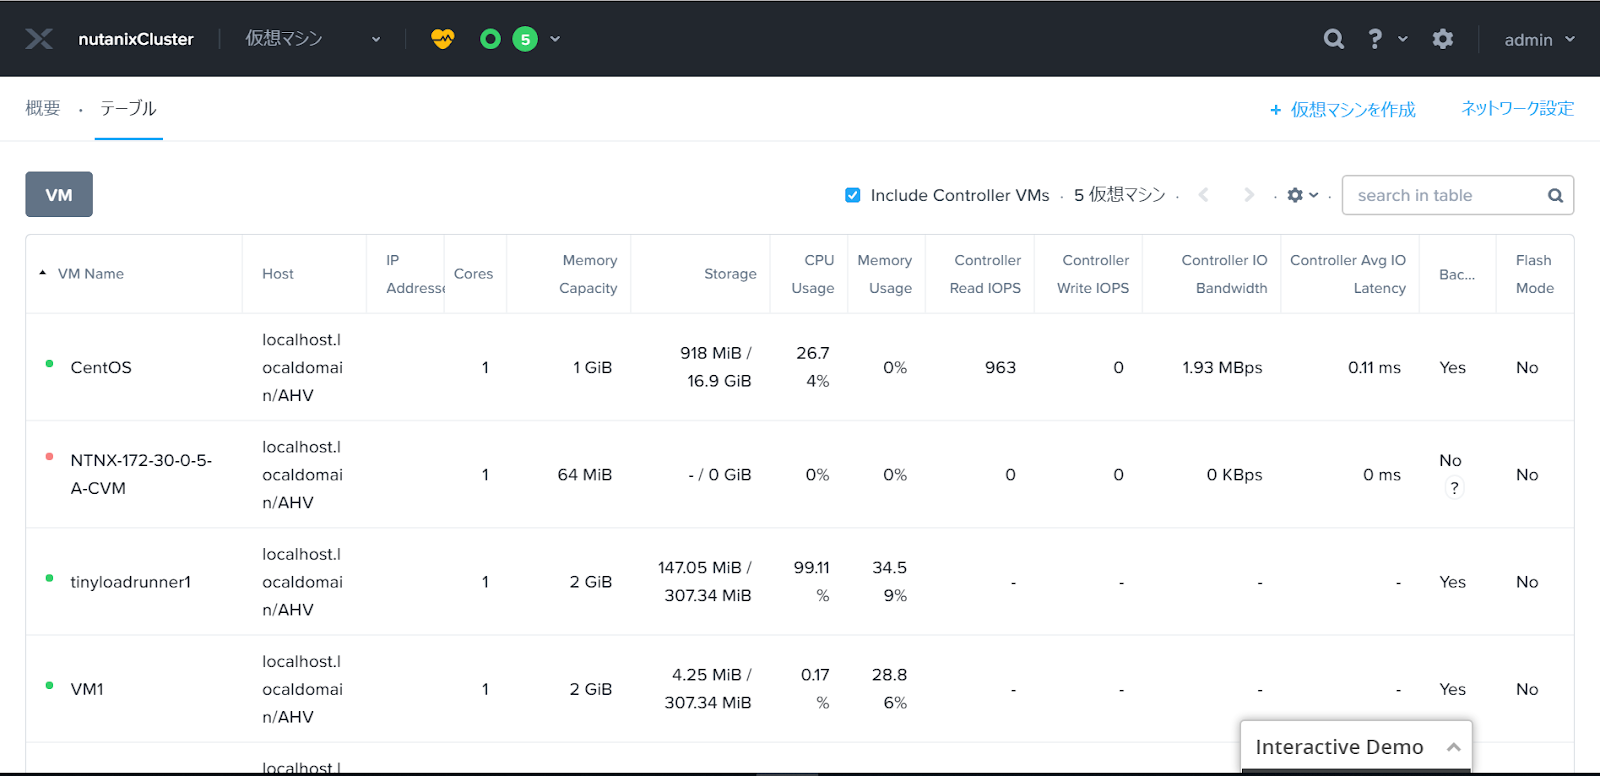This screenshot has width=1600, height=776.
Task: Expand the help menu chevron
Action: click(x=1403, y=39)
